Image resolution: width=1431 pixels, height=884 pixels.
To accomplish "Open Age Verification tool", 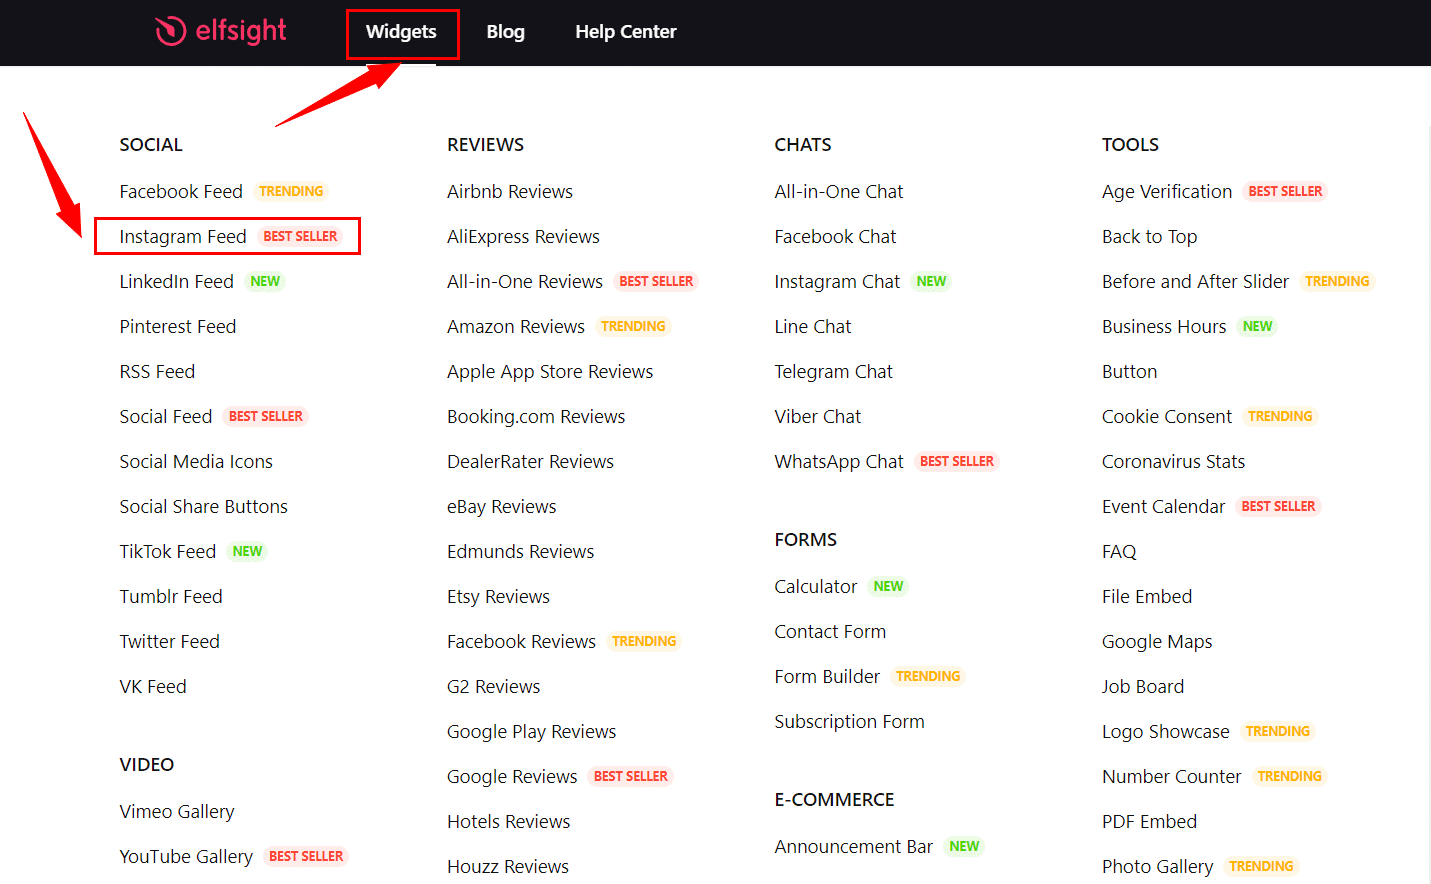I will [1167, 191].
